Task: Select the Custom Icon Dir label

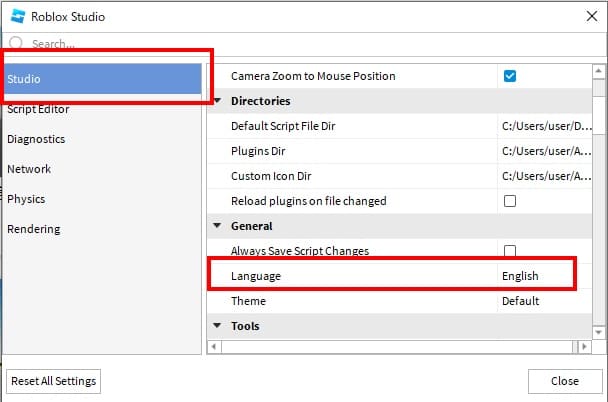Action: click(271, 176)
